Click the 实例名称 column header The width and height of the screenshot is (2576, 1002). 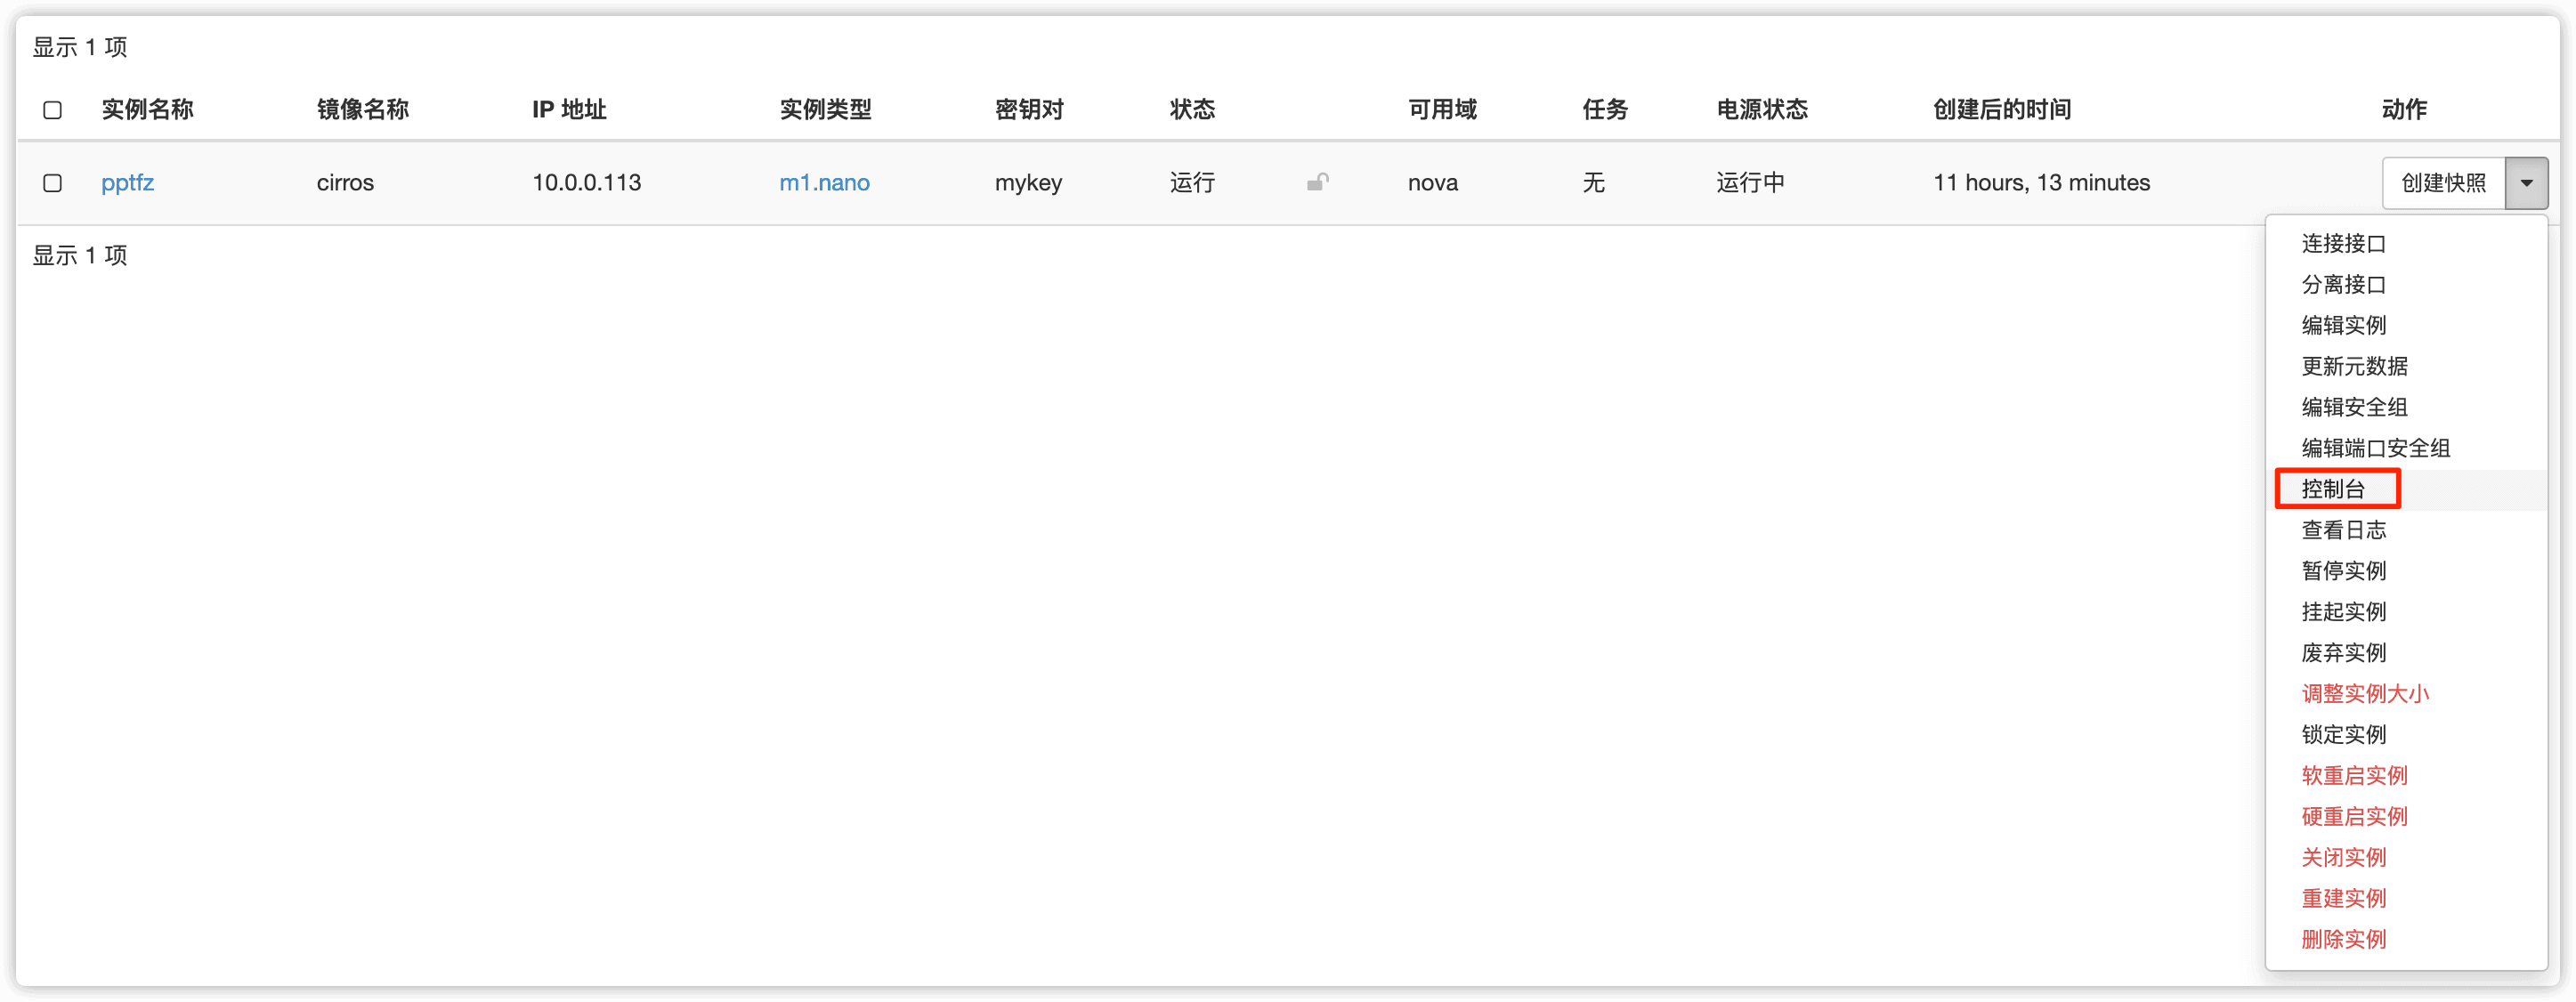[147, 110]
